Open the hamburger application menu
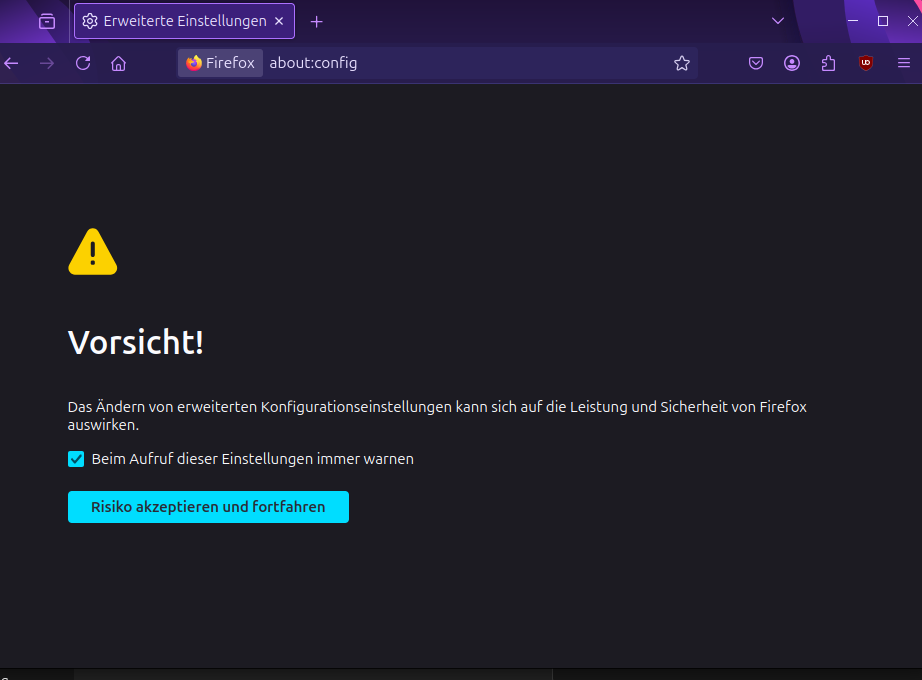Image resolution: width=922 pixels, height=680 pixels. pyautogui.click(x=904, y=63)
